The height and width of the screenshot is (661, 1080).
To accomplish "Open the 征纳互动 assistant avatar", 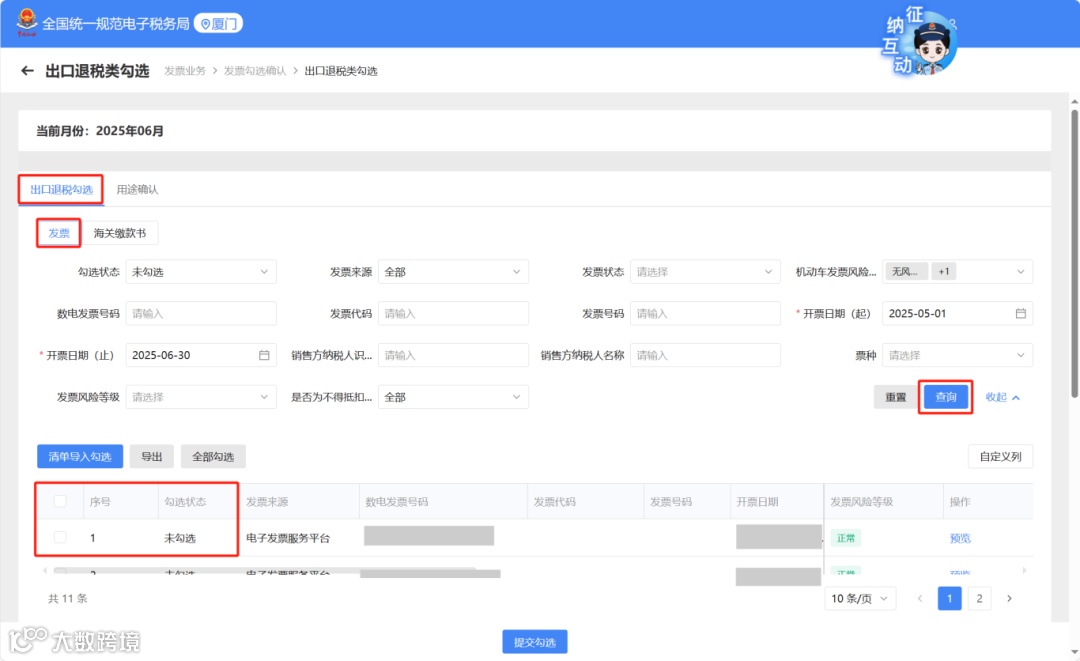I will [921, 41].
